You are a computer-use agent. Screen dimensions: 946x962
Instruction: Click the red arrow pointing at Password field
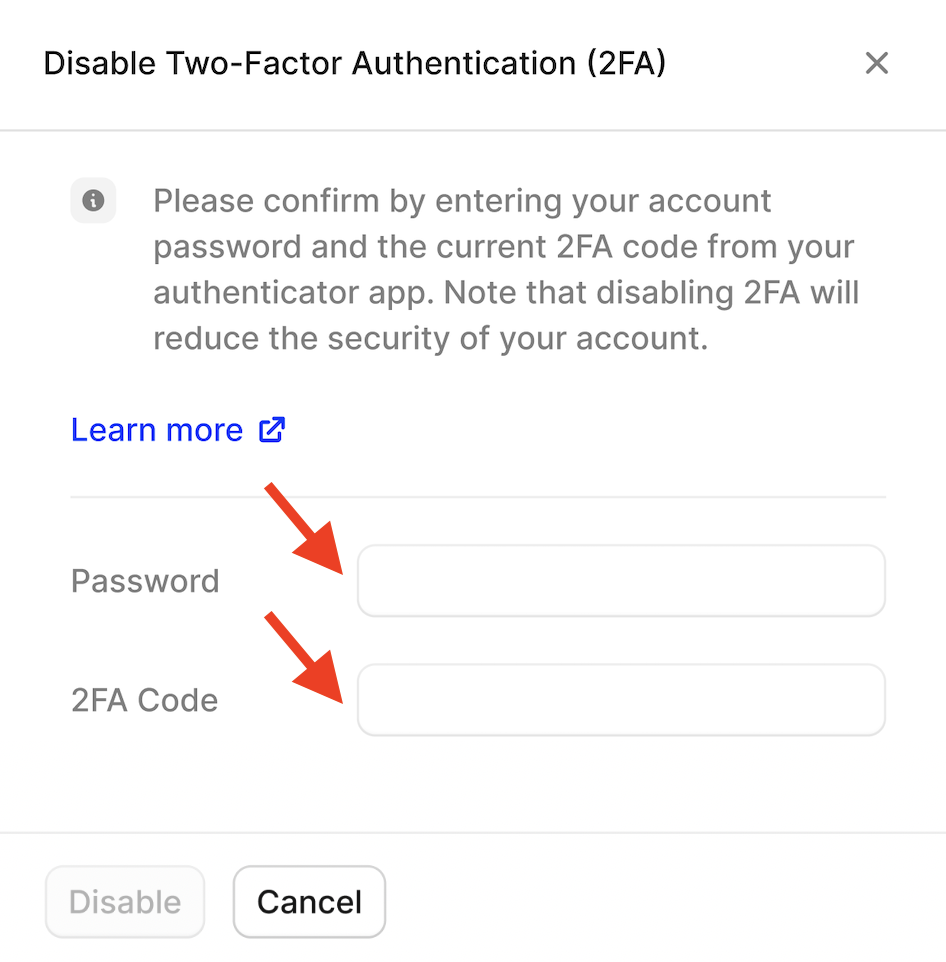tap(304, 529)
